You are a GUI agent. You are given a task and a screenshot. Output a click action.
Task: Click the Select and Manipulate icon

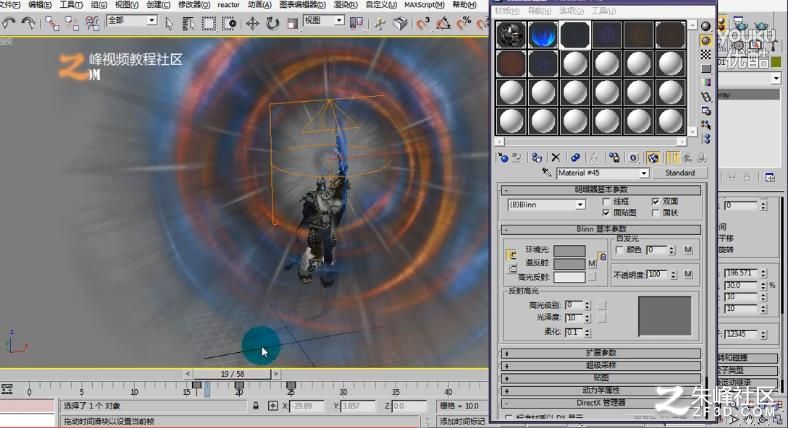pyautogui.click(x=380, y=23)
